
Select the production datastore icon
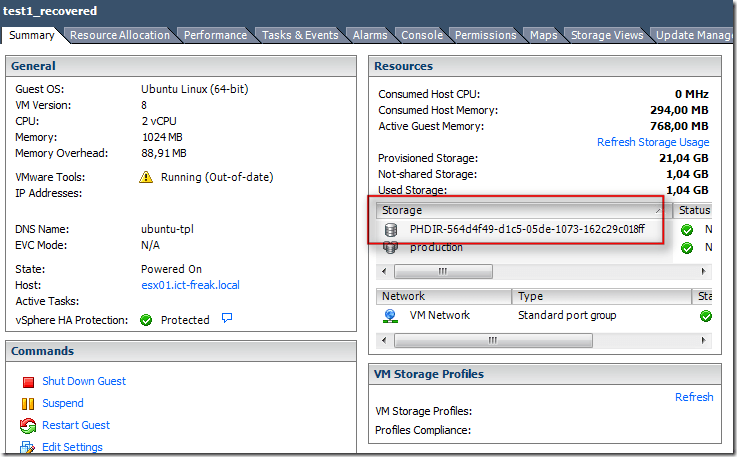[x=390, y=247]
